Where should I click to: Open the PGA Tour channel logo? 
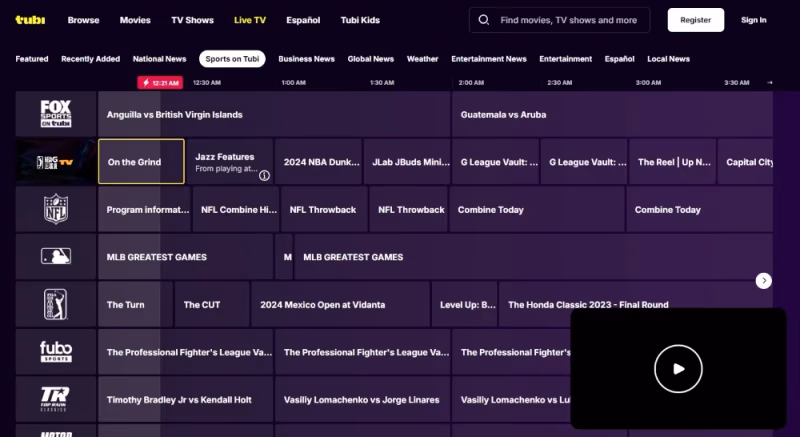point(56,304)
